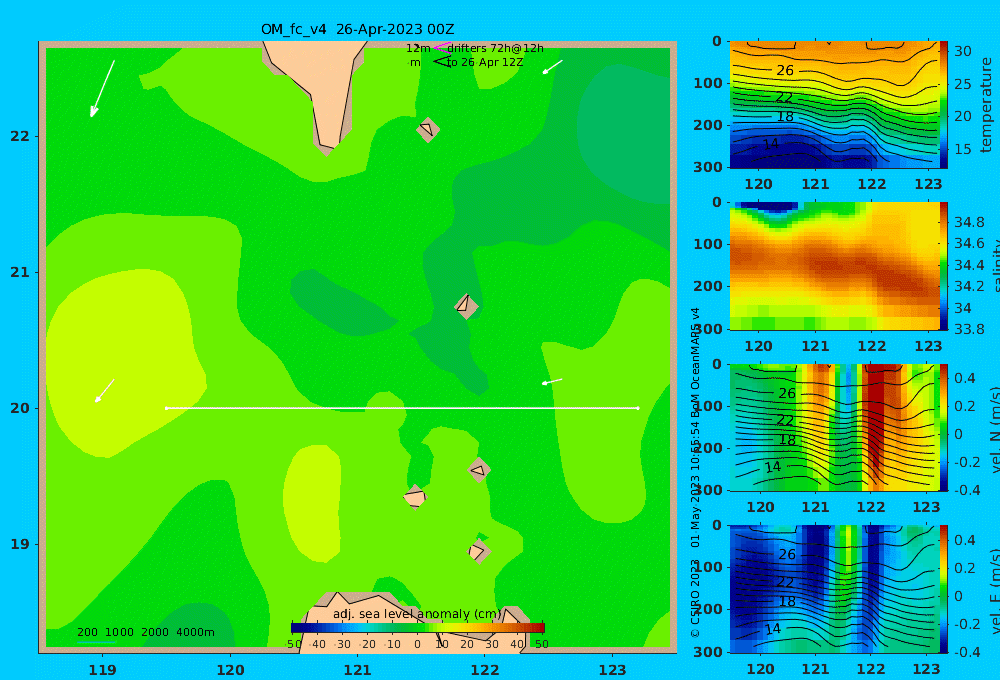Click the 14 contour label in temperature panel
1000x680 pixels.
(771, 144)
